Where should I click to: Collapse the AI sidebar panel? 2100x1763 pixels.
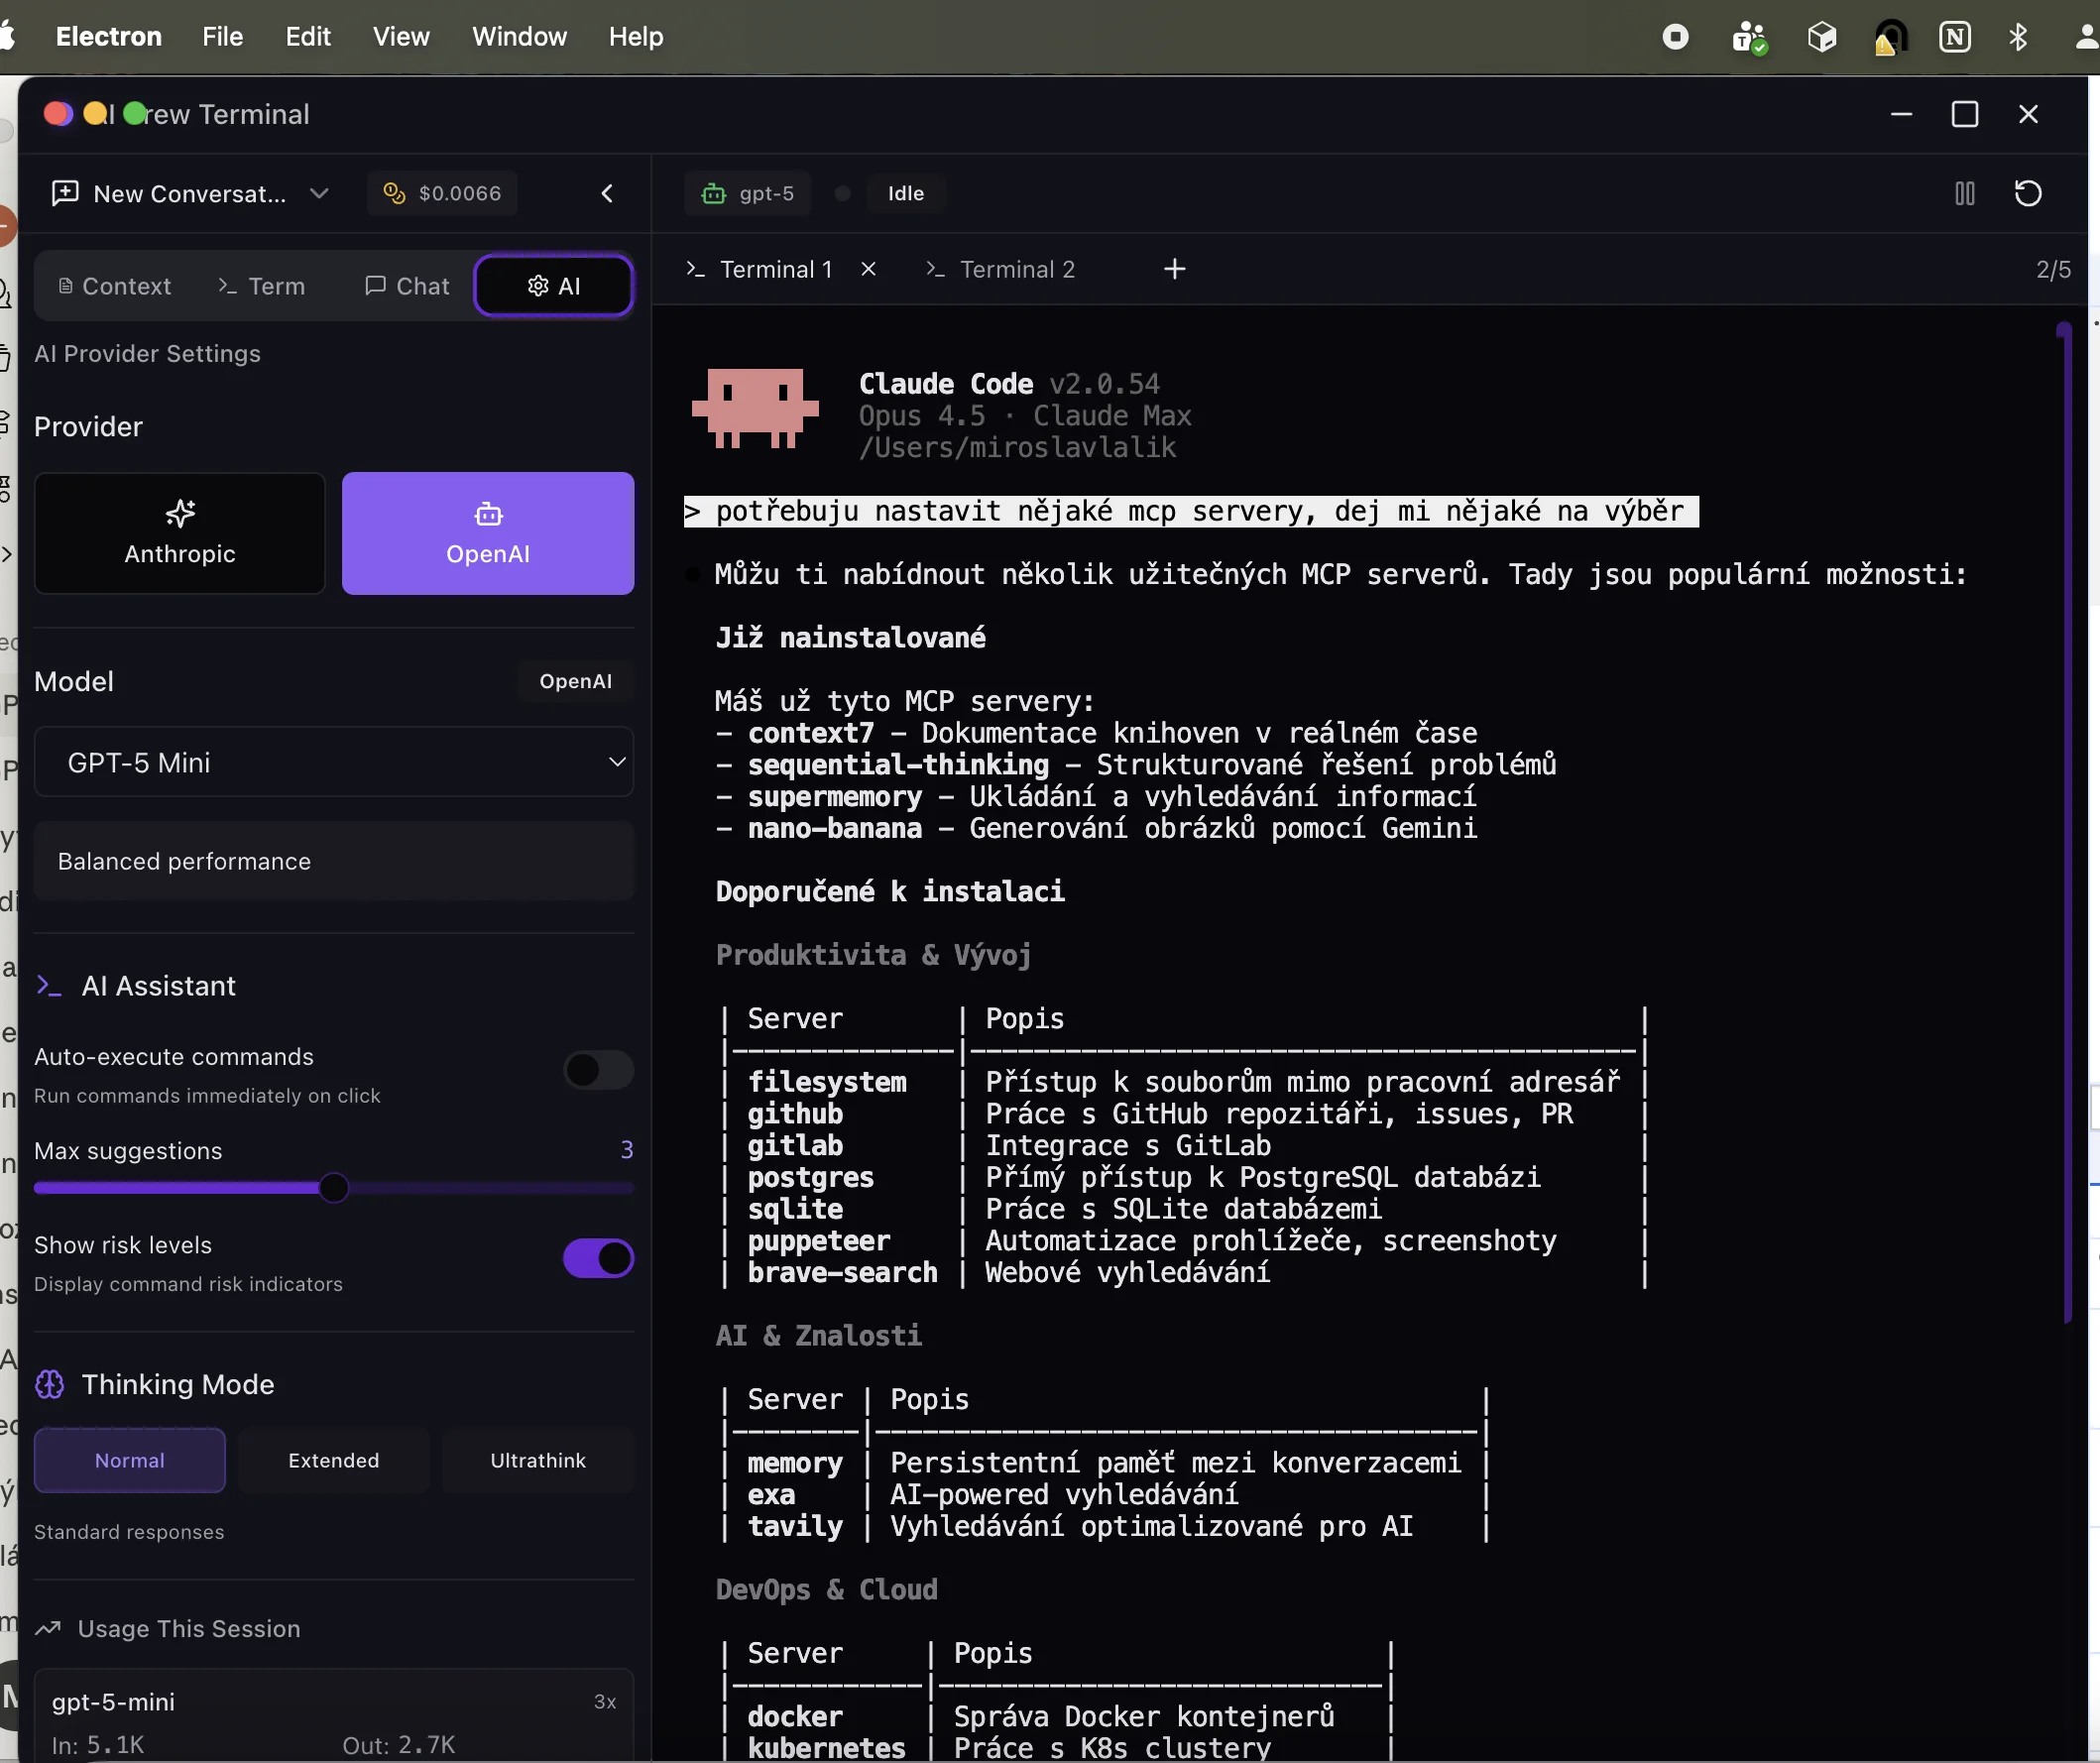pyautogui.click(x=607, y=193)
